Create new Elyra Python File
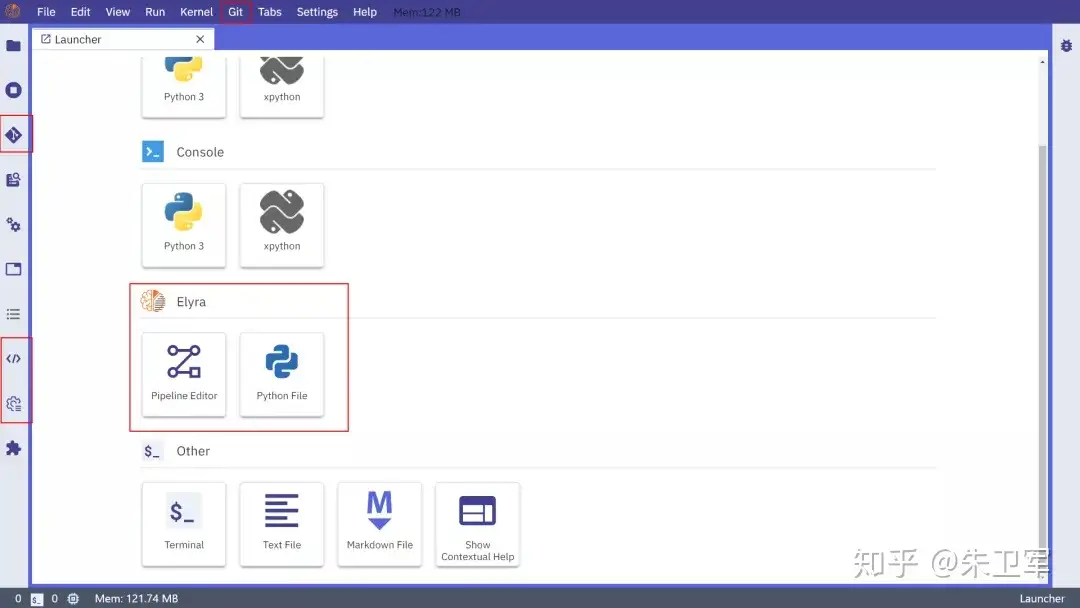This screenshot has width=1080, height=608. tap(282, 375)
